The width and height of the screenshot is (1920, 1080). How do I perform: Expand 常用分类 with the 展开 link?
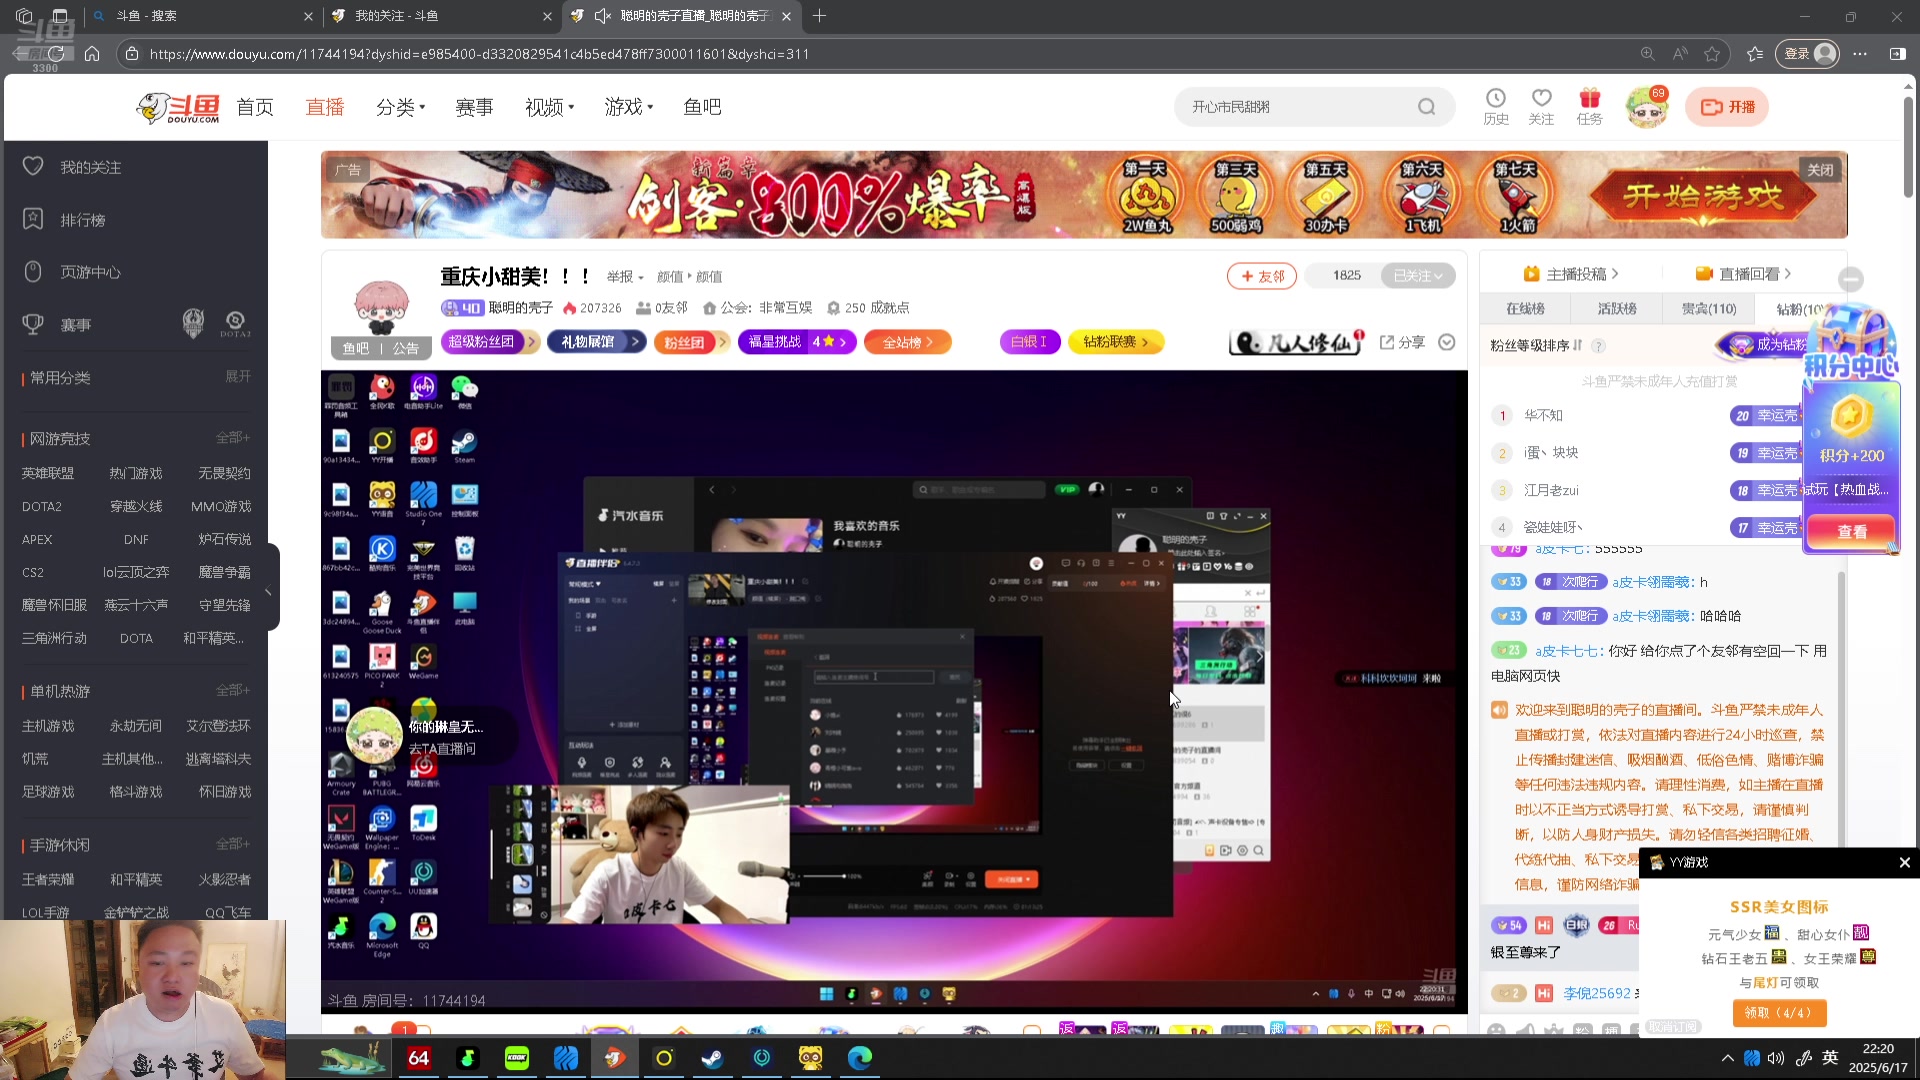point(238,376)
